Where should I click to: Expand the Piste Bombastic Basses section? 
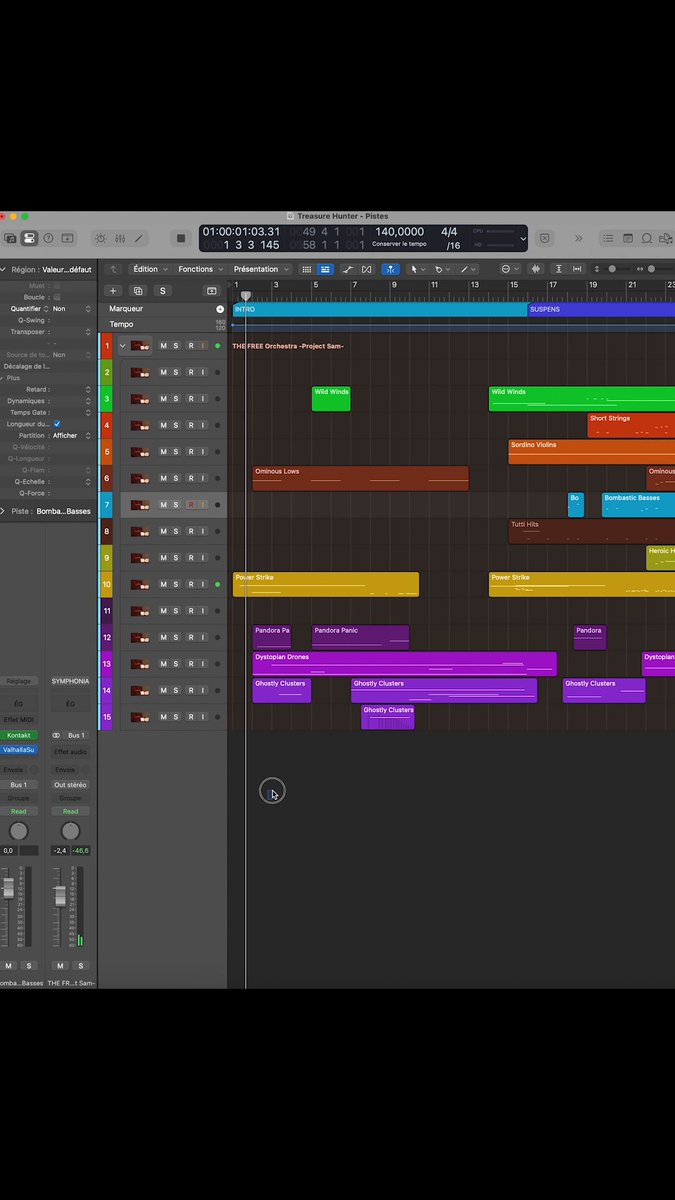(x=3, y=511)
